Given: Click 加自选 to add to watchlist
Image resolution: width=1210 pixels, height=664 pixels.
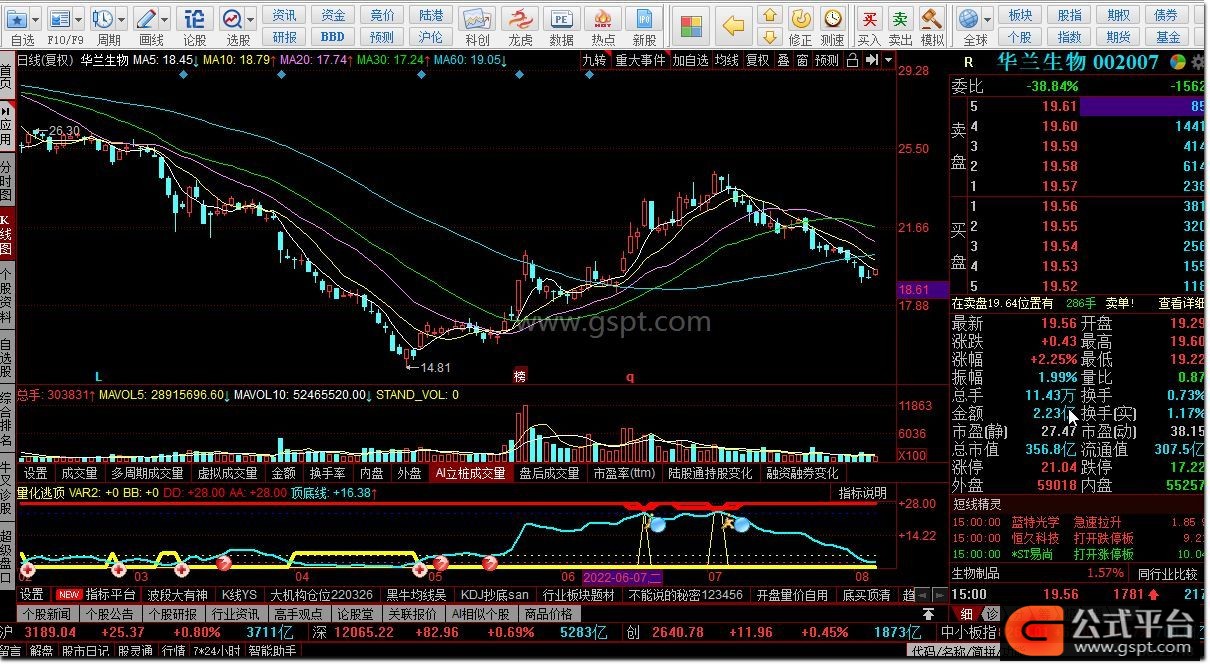Looking at the screenshot, I should coord(690,60).
